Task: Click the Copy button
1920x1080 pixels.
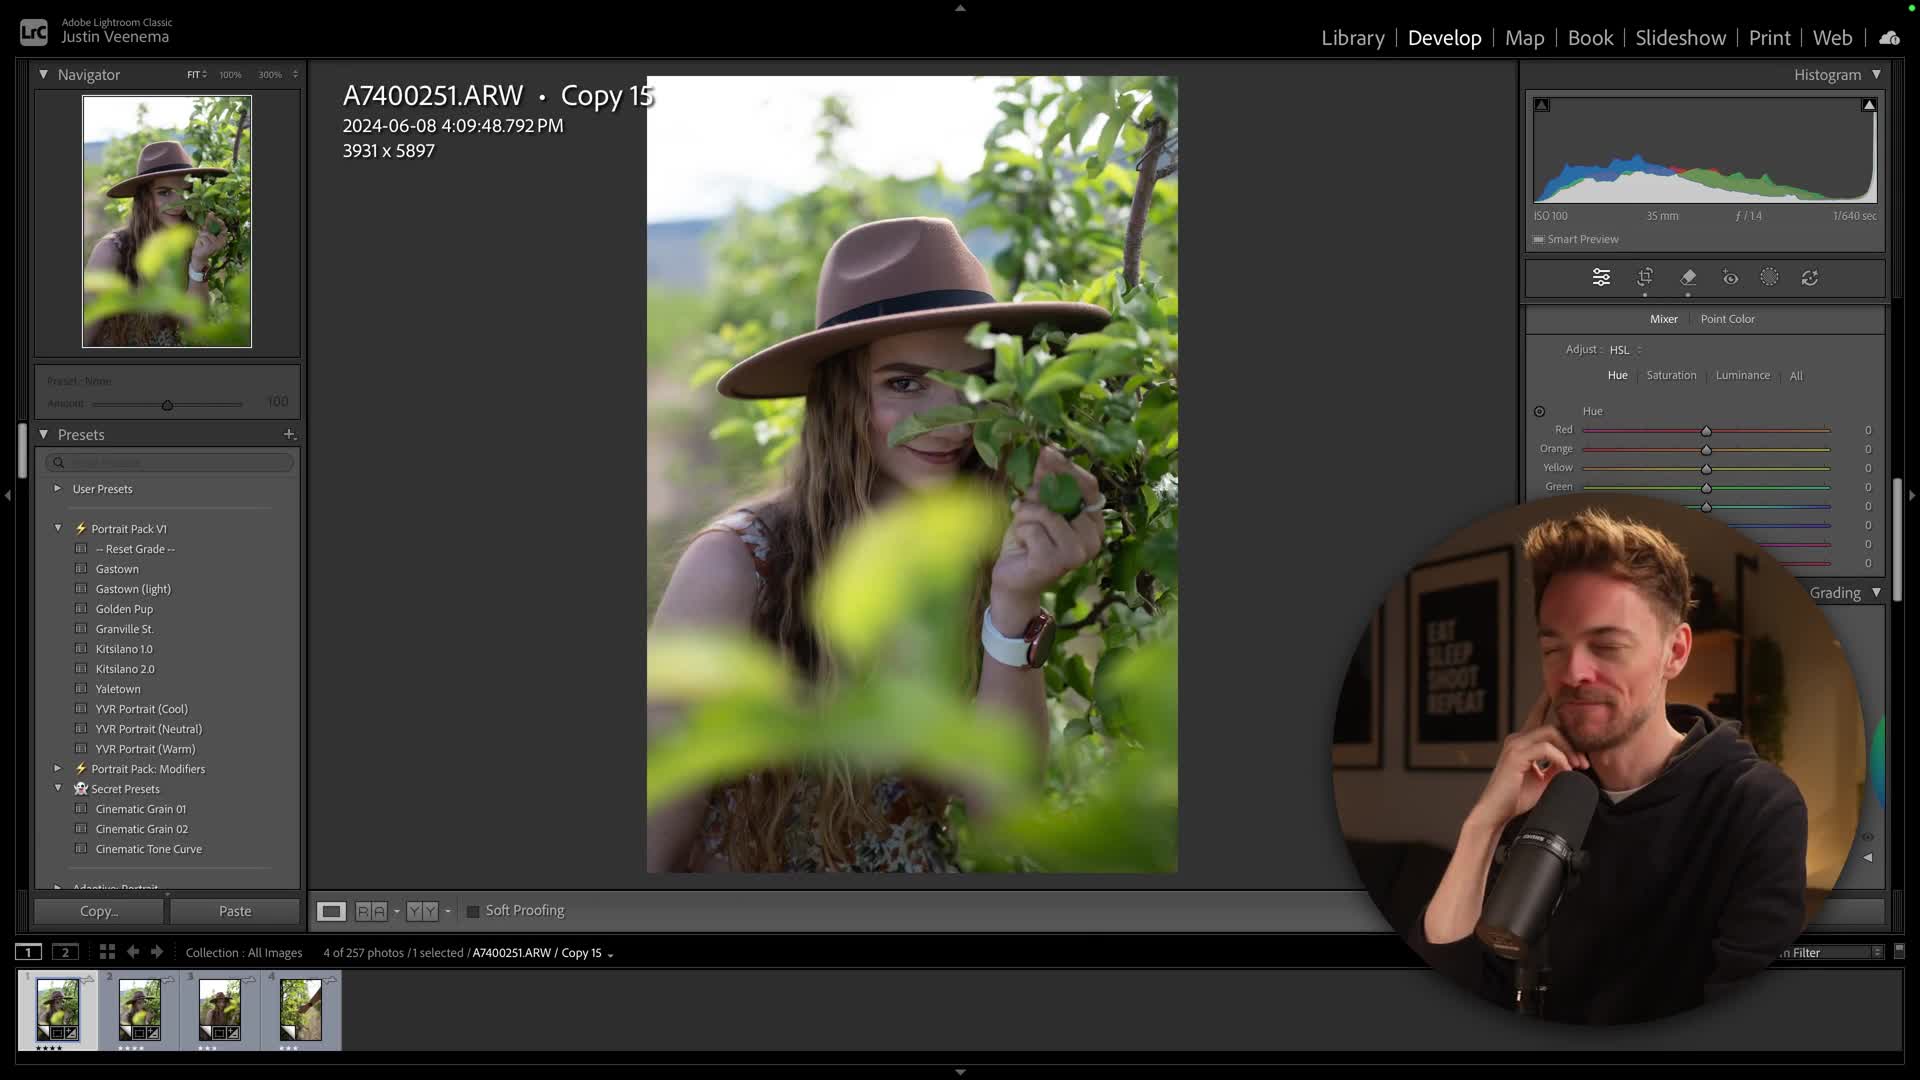Action: 97,910
